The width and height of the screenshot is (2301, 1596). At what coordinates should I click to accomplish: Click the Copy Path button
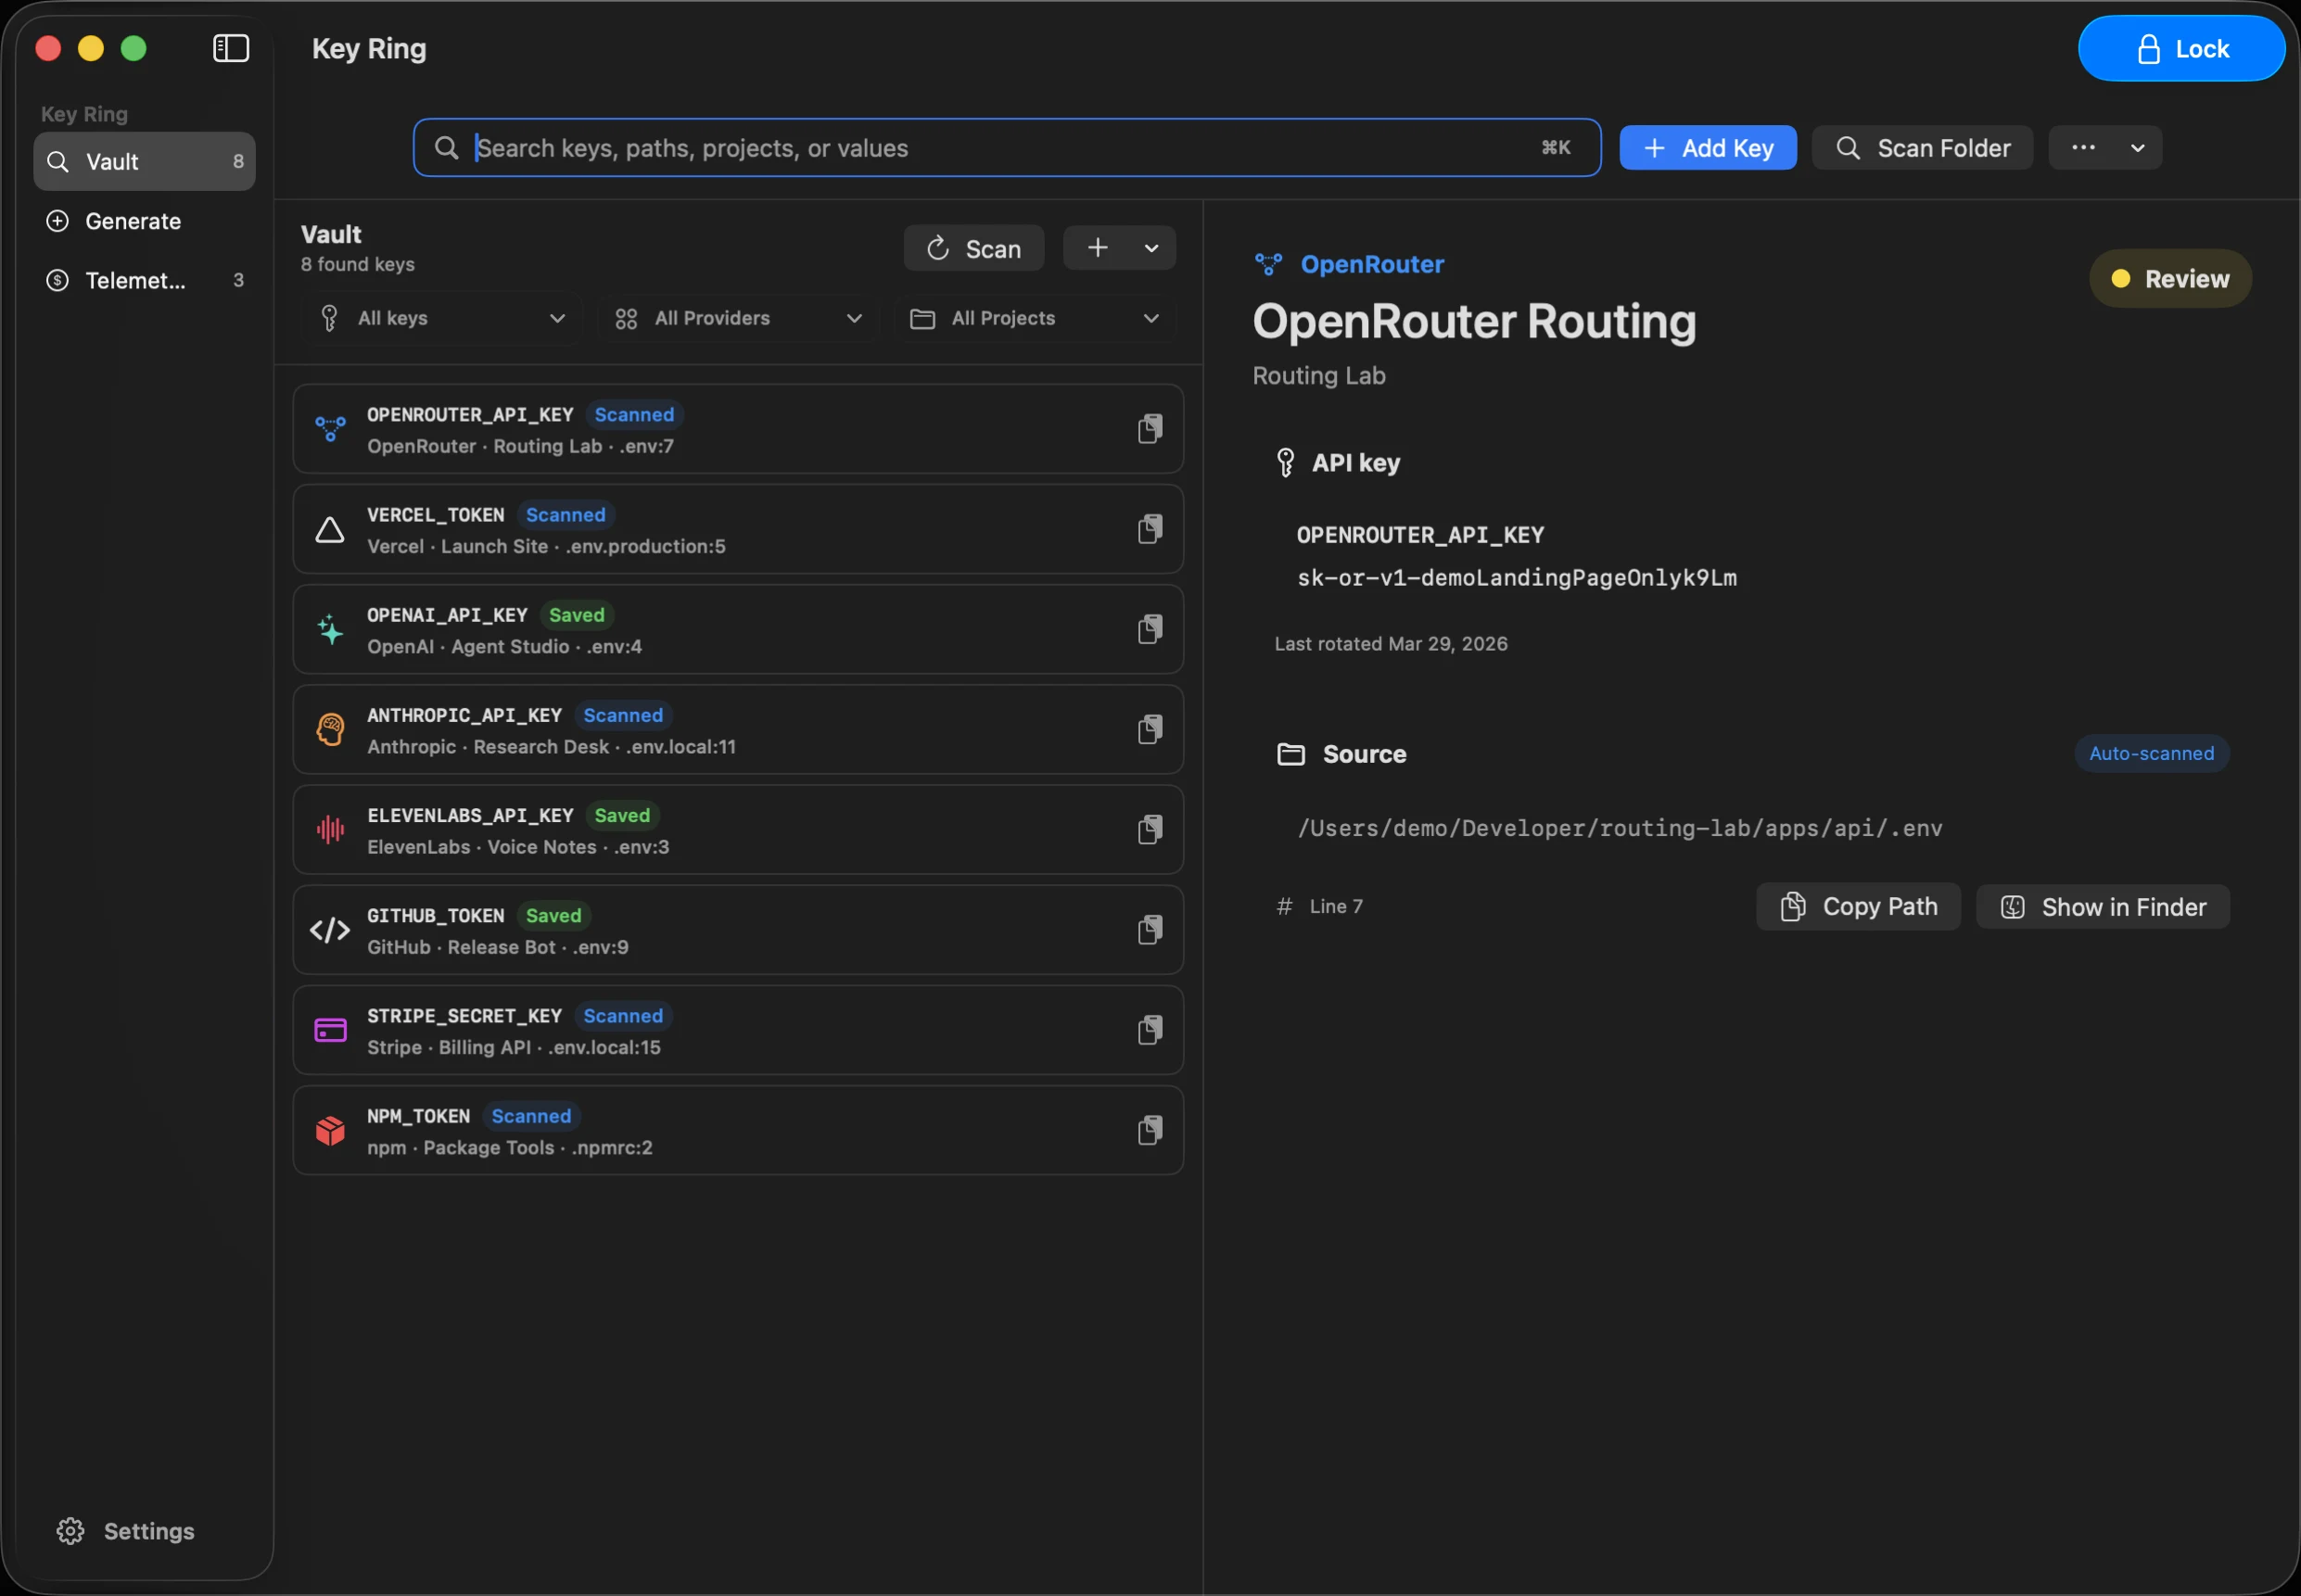(x=1858, y=906)
